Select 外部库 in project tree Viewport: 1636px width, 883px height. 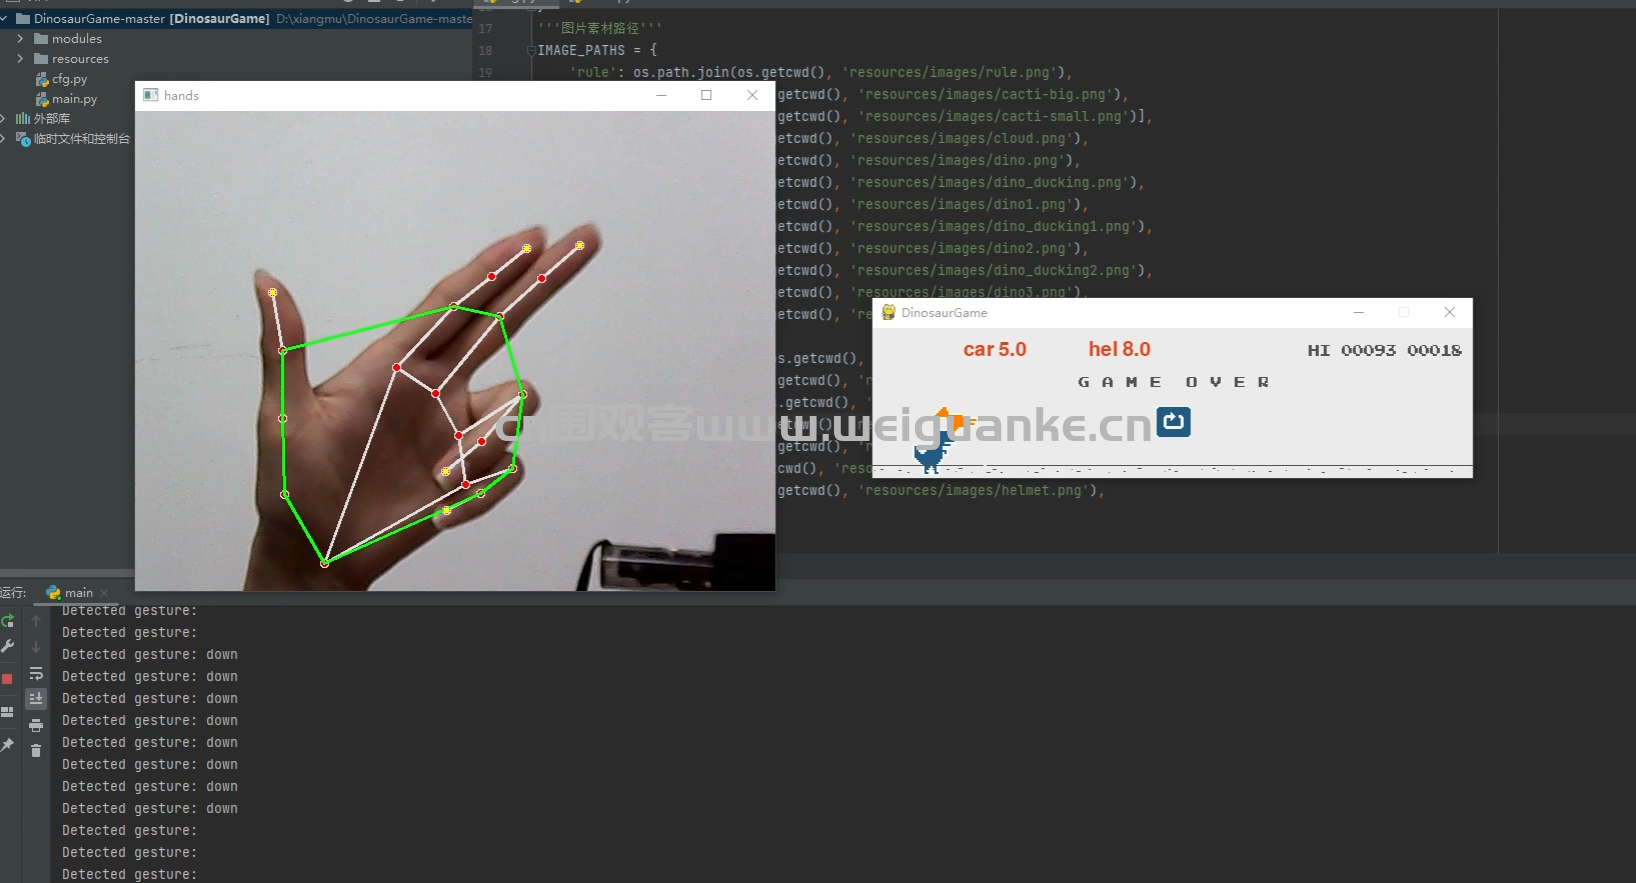point(43,119)
